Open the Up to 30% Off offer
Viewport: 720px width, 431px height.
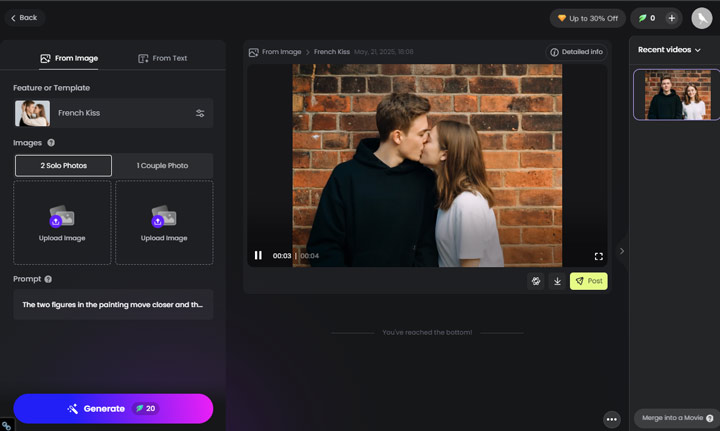587,18
